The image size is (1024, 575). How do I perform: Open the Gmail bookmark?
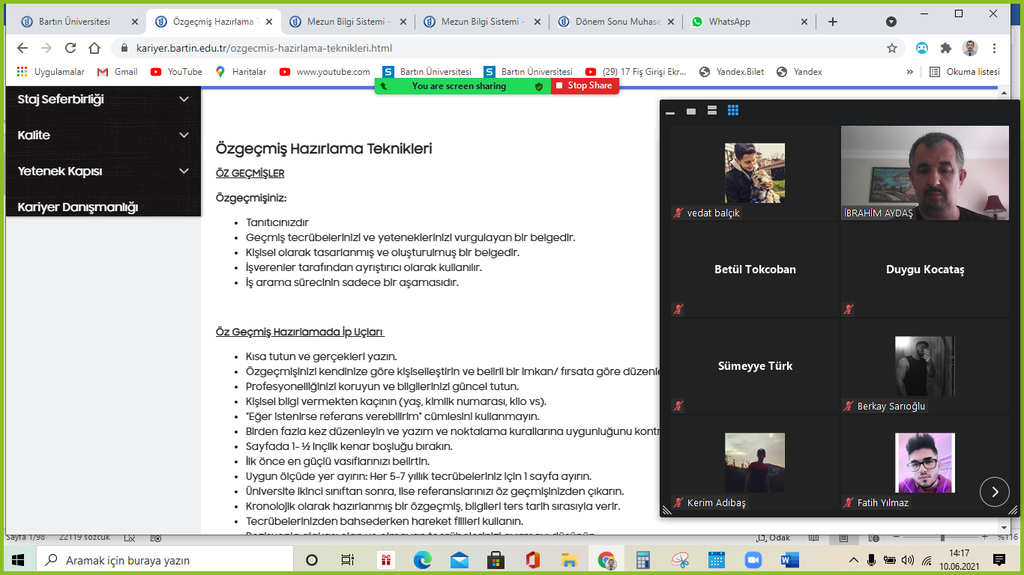117,72
